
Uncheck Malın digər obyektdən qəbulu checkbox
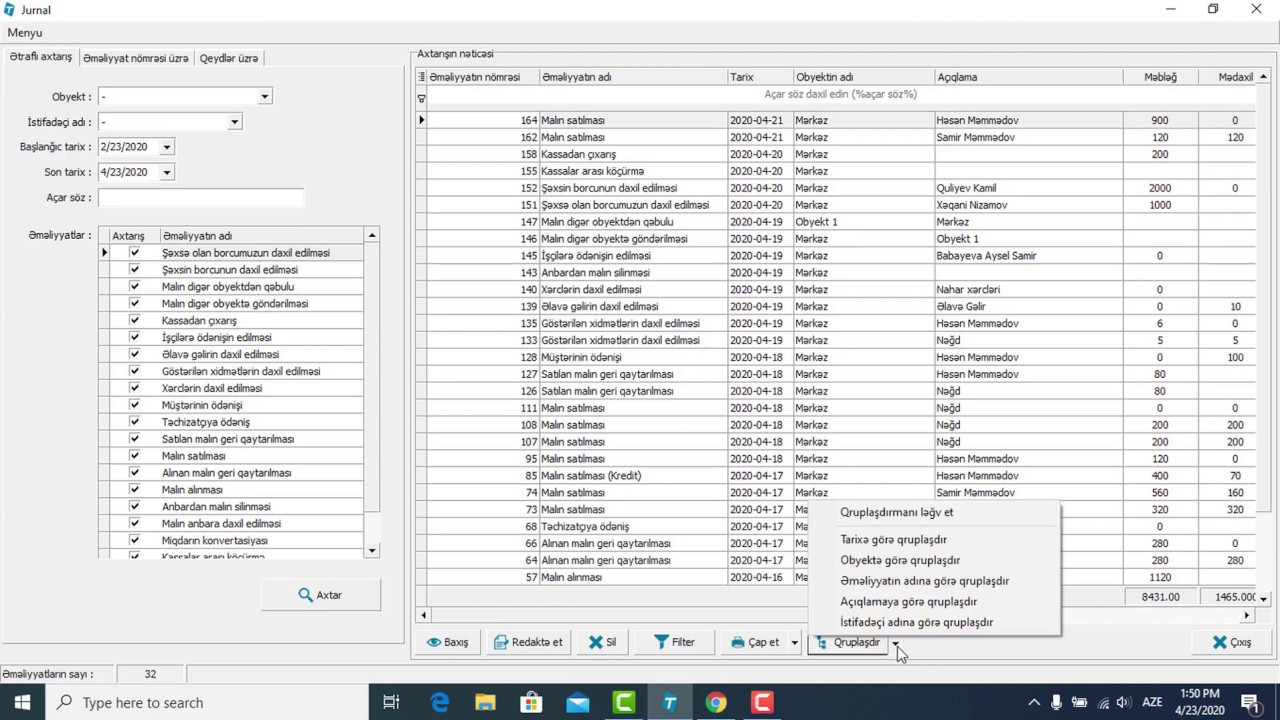[x=134, y=287]
